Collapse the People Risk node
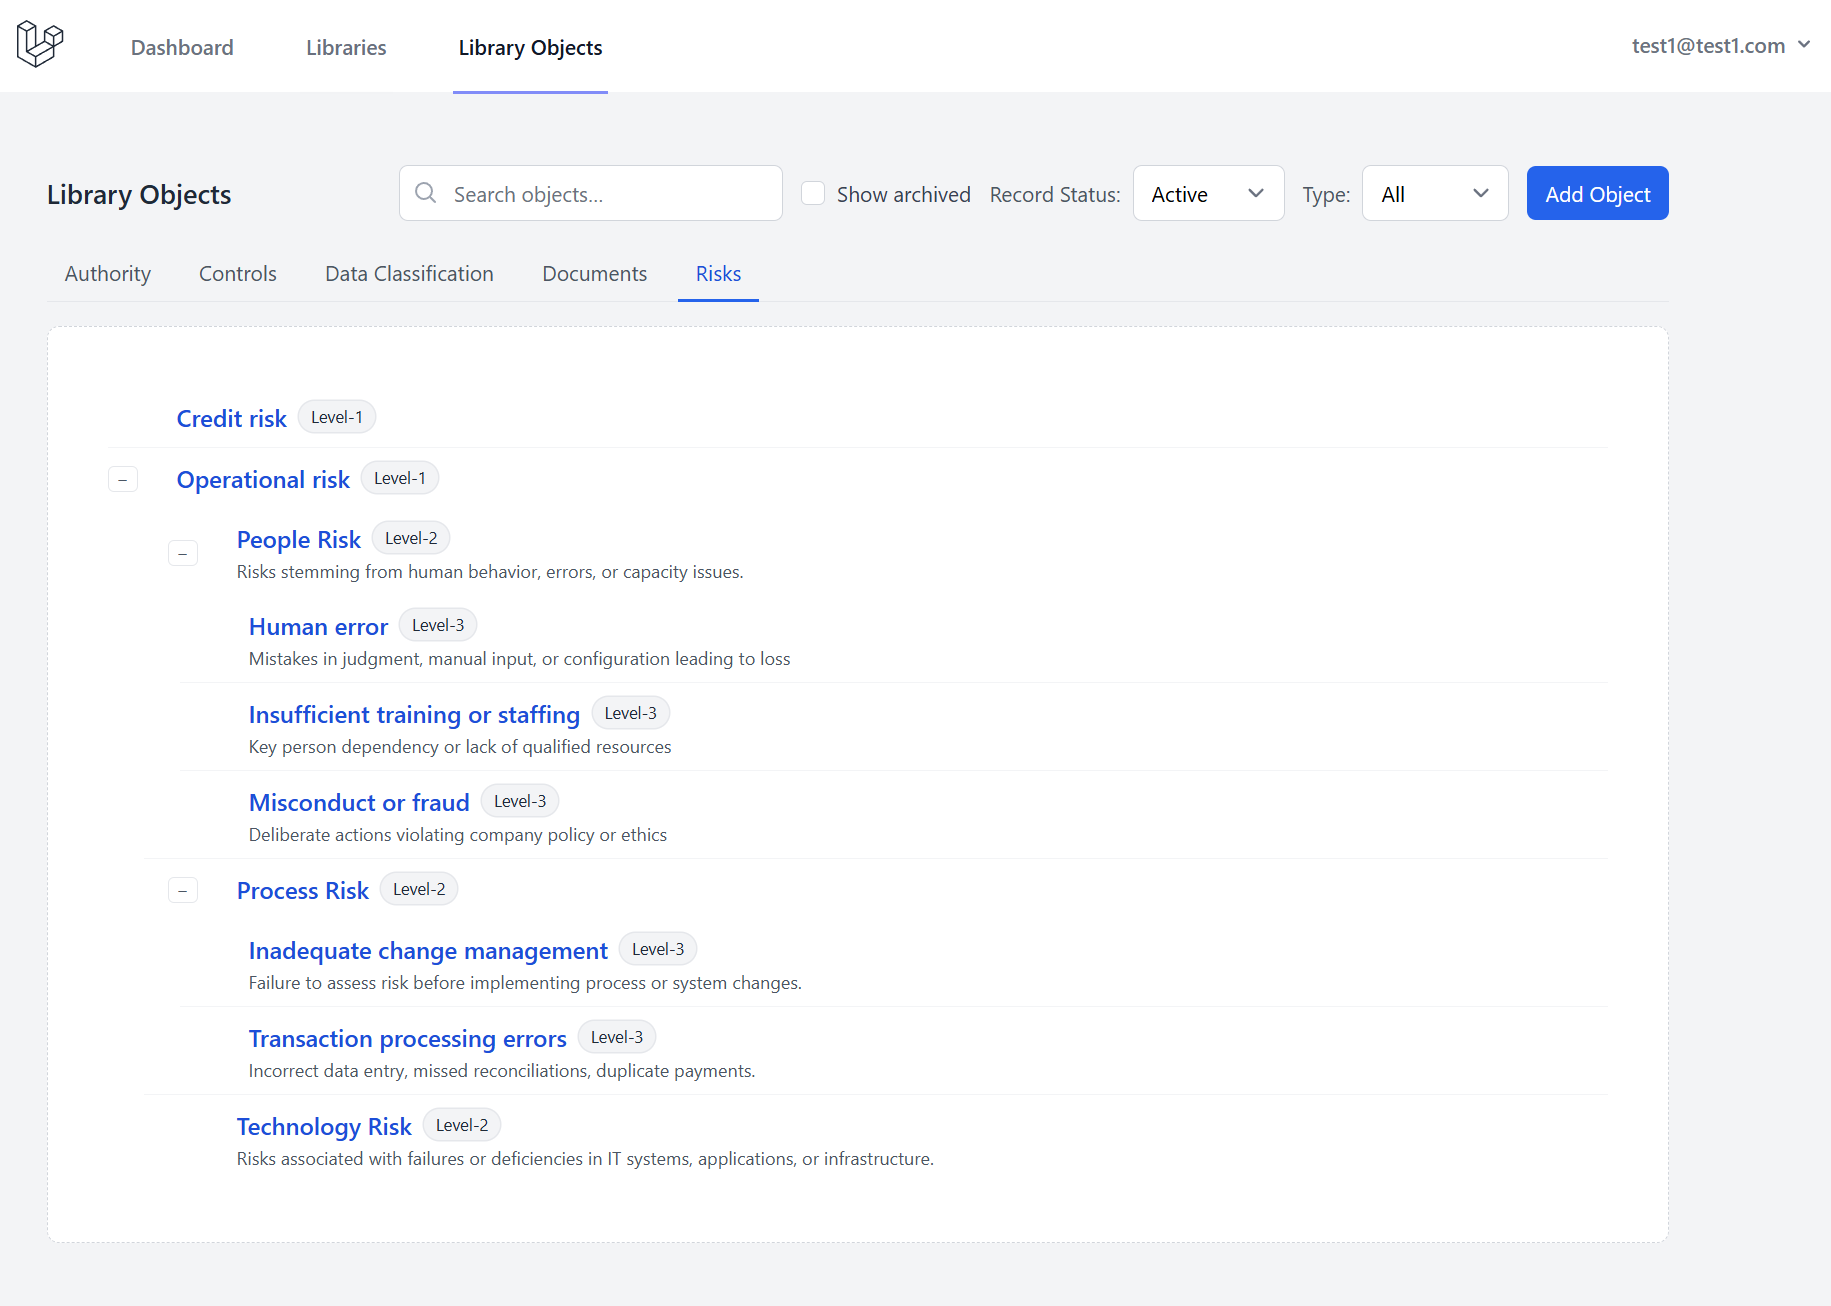The height and width of the screenshot is (1306, 1831). (183, 553)
